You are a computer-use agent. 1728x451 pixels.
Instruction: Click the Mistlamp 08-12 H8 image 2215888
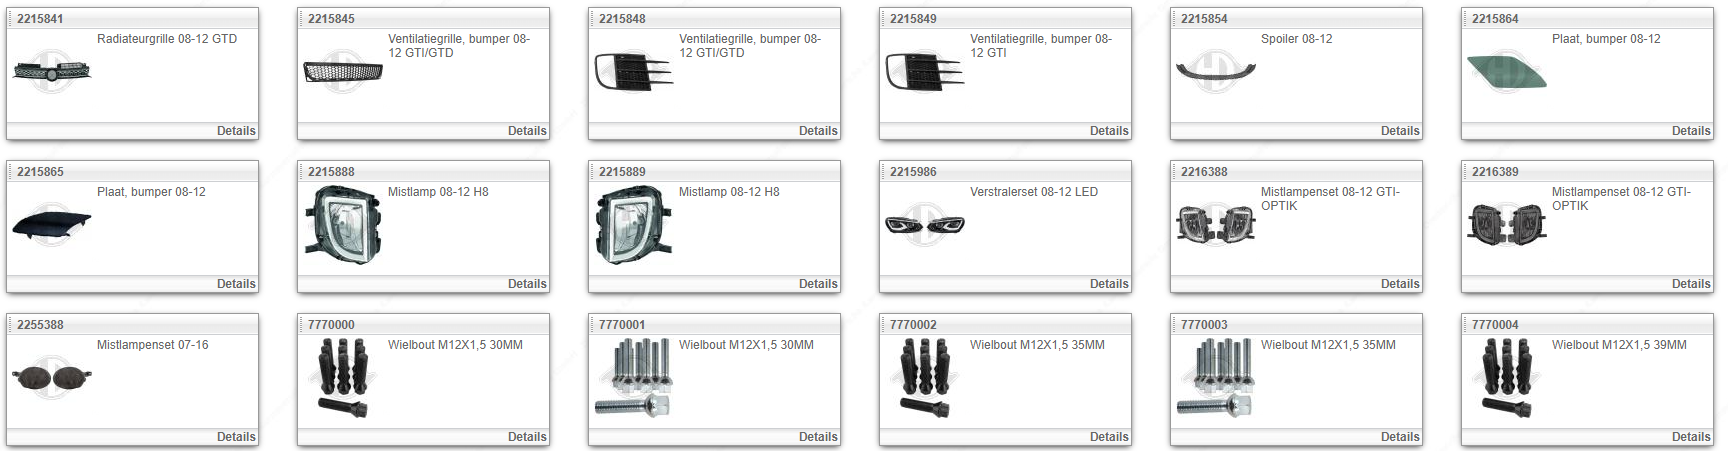(x=343, y=225)
